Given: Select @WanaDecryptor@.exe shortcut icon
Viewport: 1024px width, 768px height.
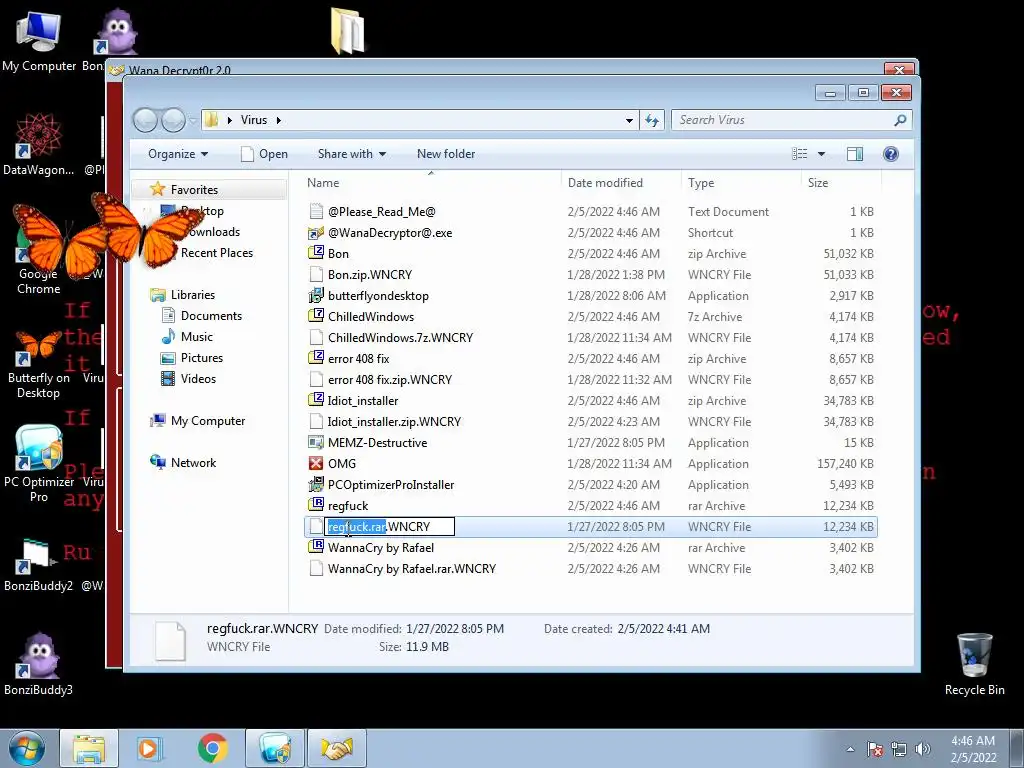Looking at the screenshot, I should pos(316,232).
